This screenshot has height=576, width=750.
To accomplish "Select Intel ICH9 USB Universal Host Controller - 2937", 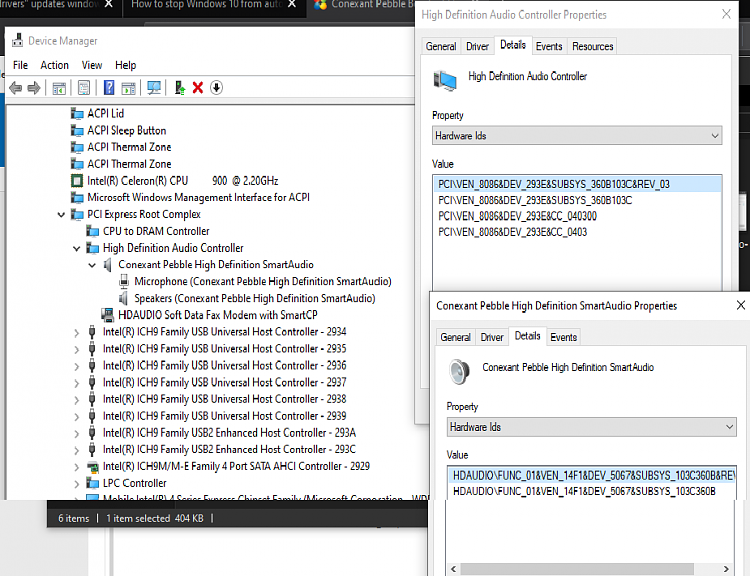I will (x=224, y=383).
